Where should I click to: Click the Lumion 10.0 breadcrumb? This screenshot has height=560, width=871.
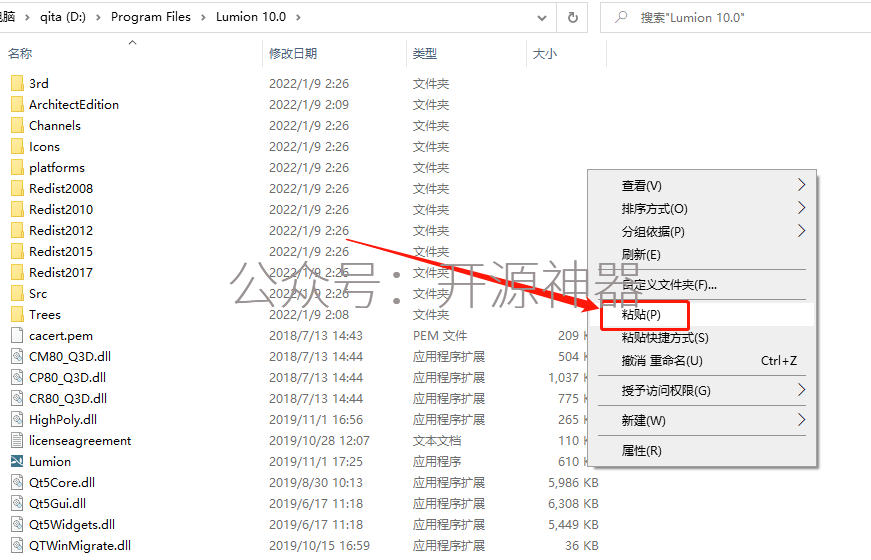(x=251, y=17)
